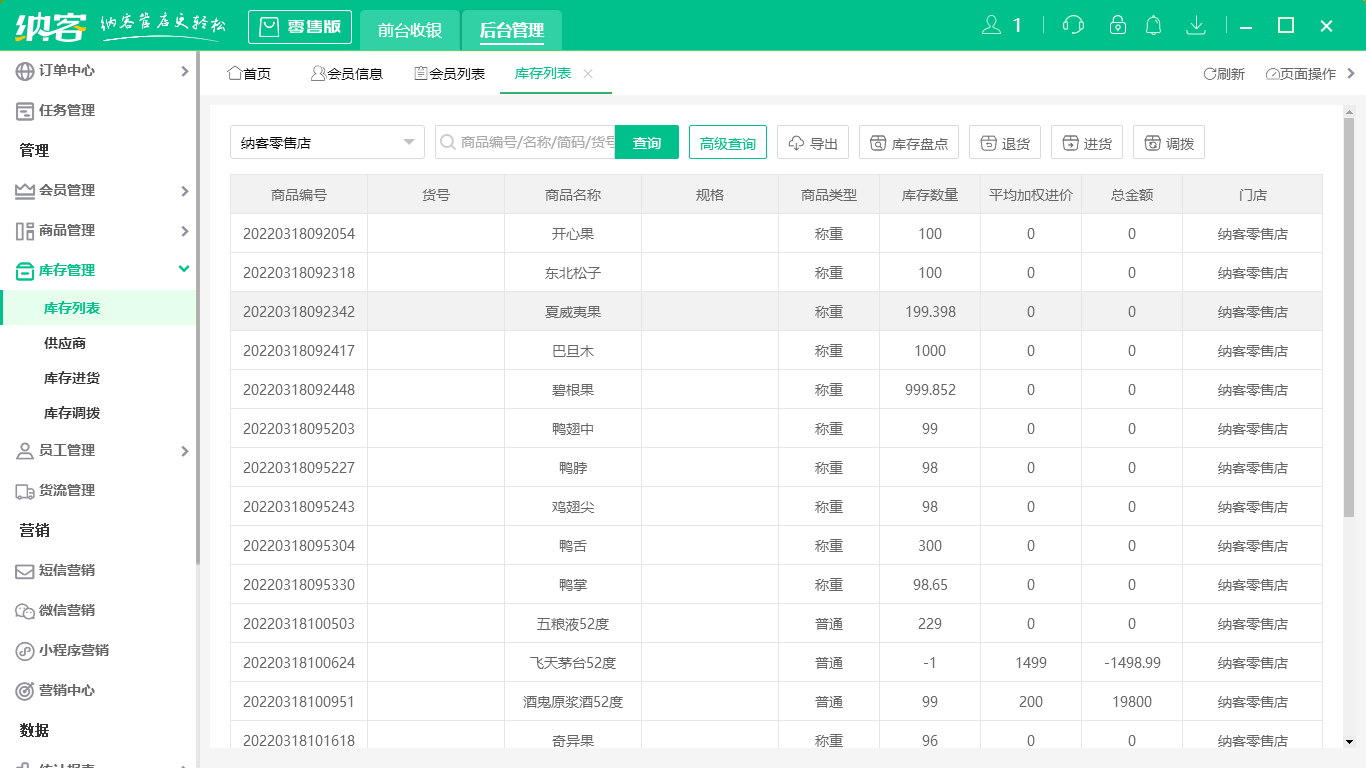This screenshot has height=768, width=1366.
Task: Click the 调拨 transfer button
Action: tap(1168, 143)
